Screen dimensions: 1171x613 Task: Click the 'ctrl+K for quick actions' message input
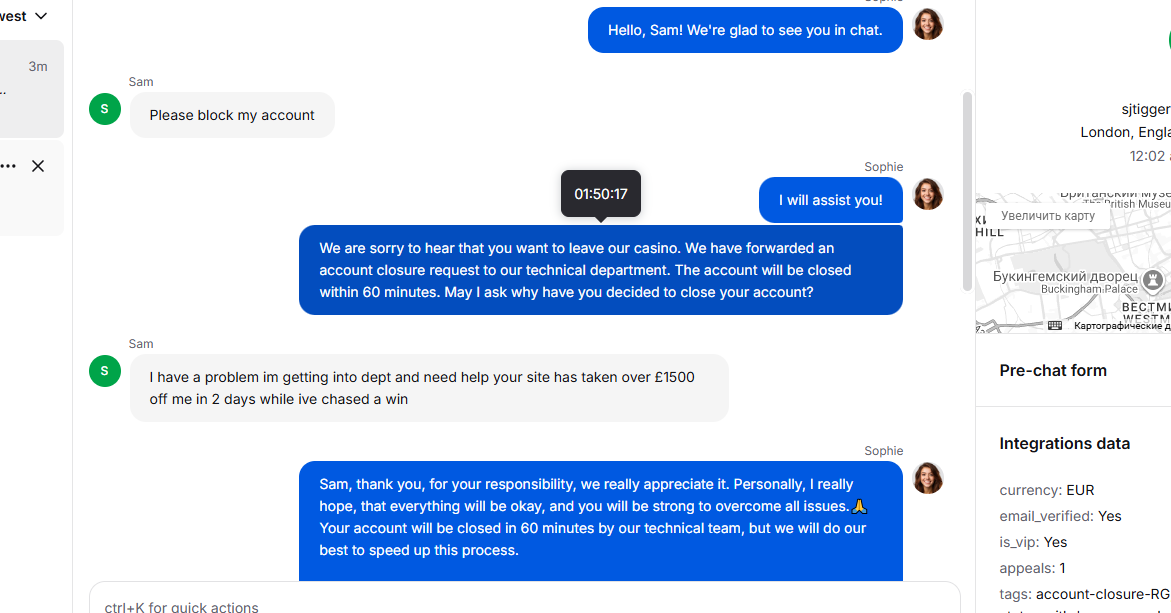524,602
